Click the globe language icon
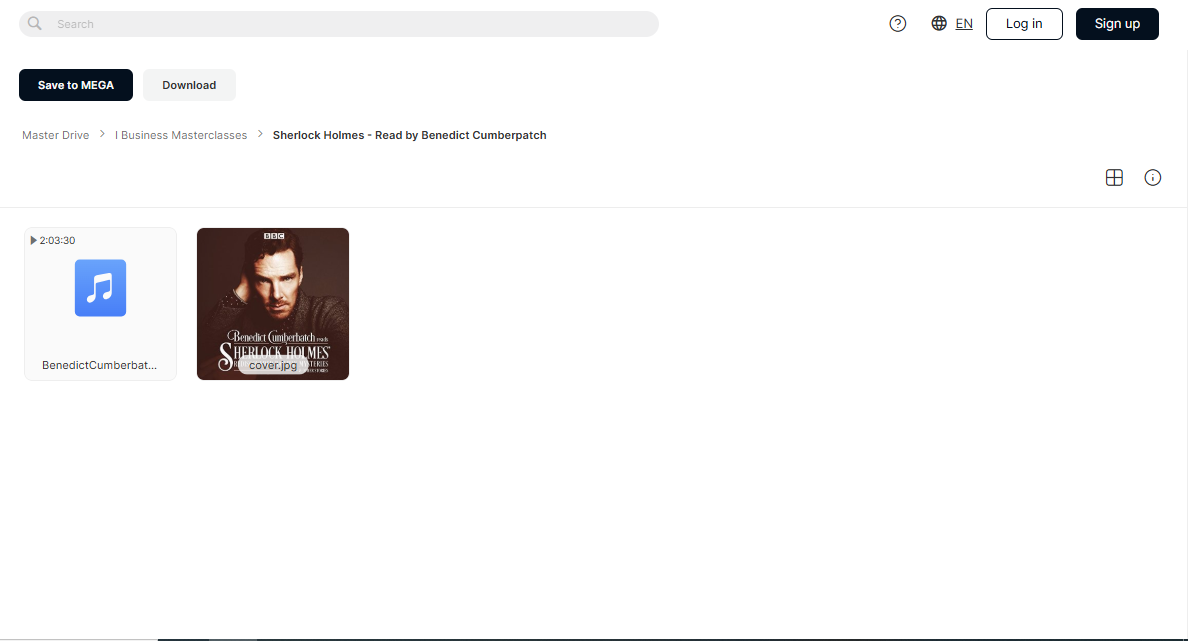This screenshot has width=1188, height=641. (939, 23)
